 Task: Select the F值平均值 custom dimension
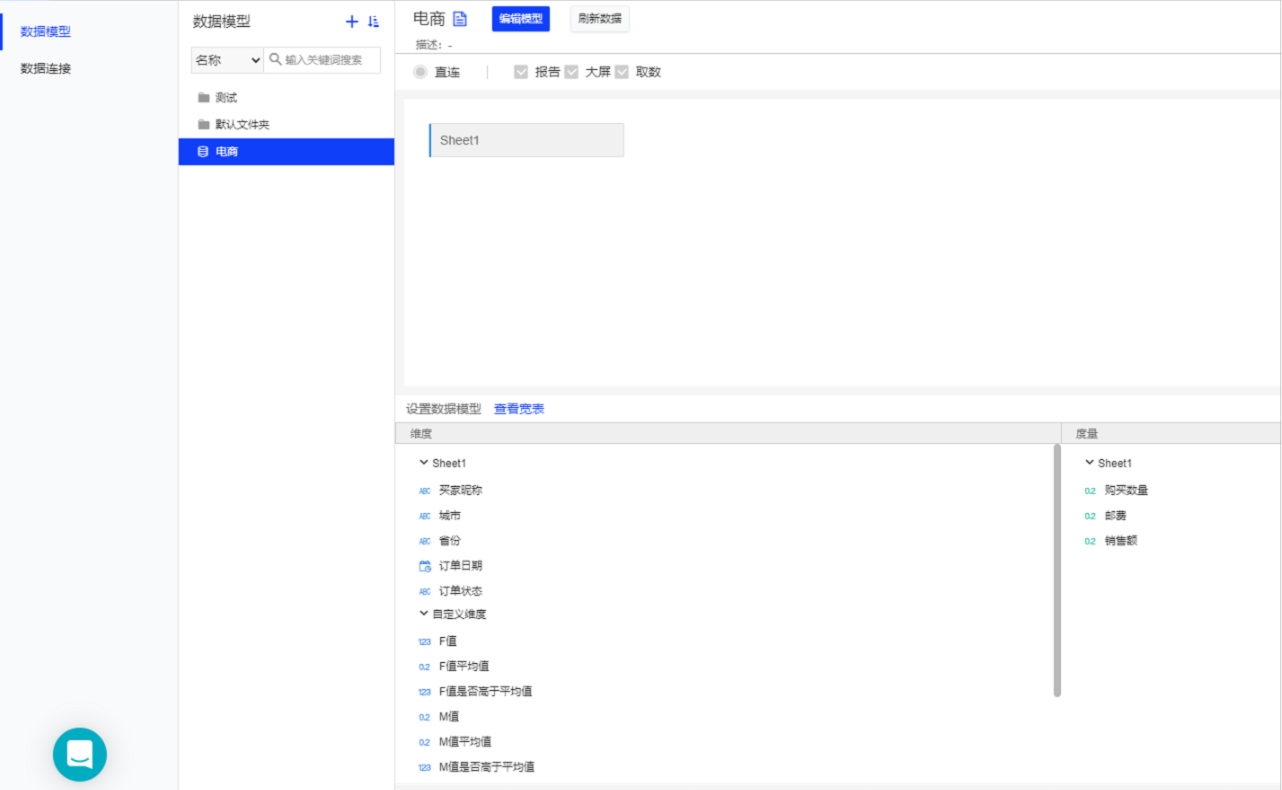point(464,667)
